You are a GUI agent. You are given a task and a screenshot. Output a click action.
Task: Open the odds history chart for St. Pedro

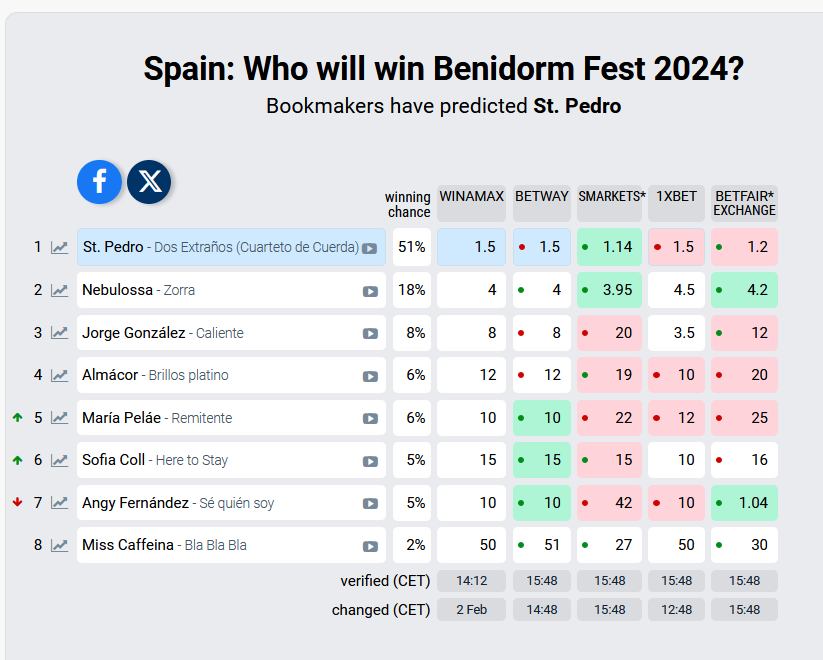60,247
